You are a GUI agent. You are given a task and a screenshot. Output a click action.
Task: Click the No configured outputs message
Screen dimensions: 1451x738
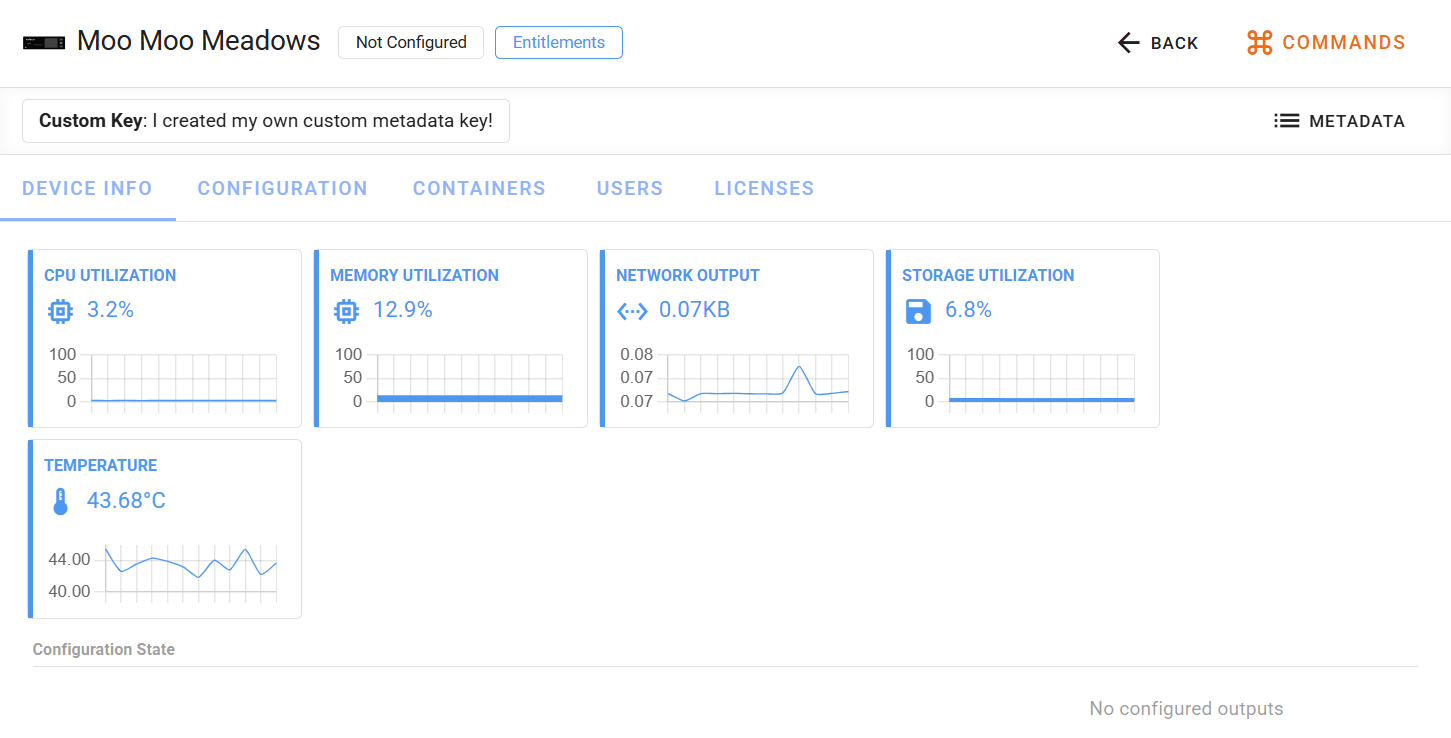coord(1186,709)
